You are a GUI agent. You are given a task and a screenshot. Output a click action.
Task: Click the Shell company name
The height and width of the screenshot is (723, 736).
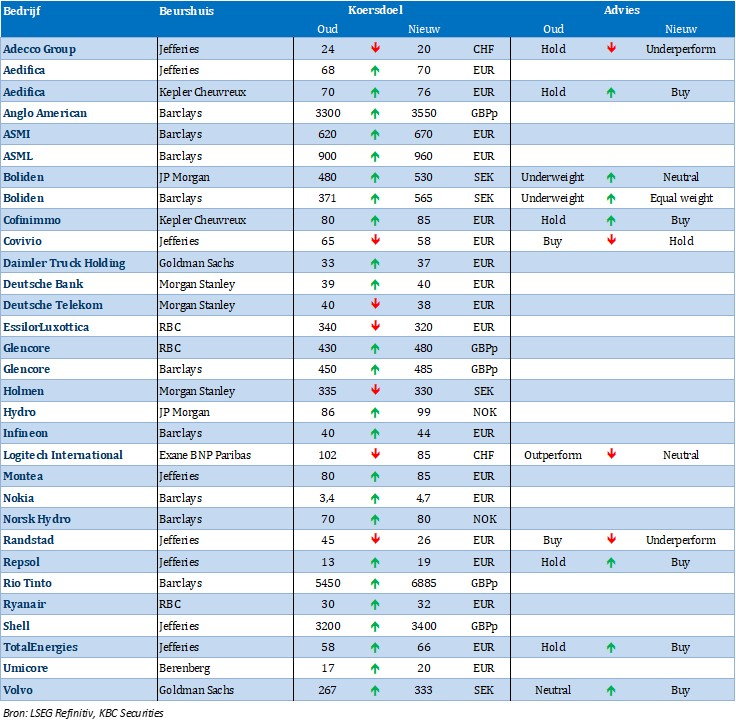point(19,626)
